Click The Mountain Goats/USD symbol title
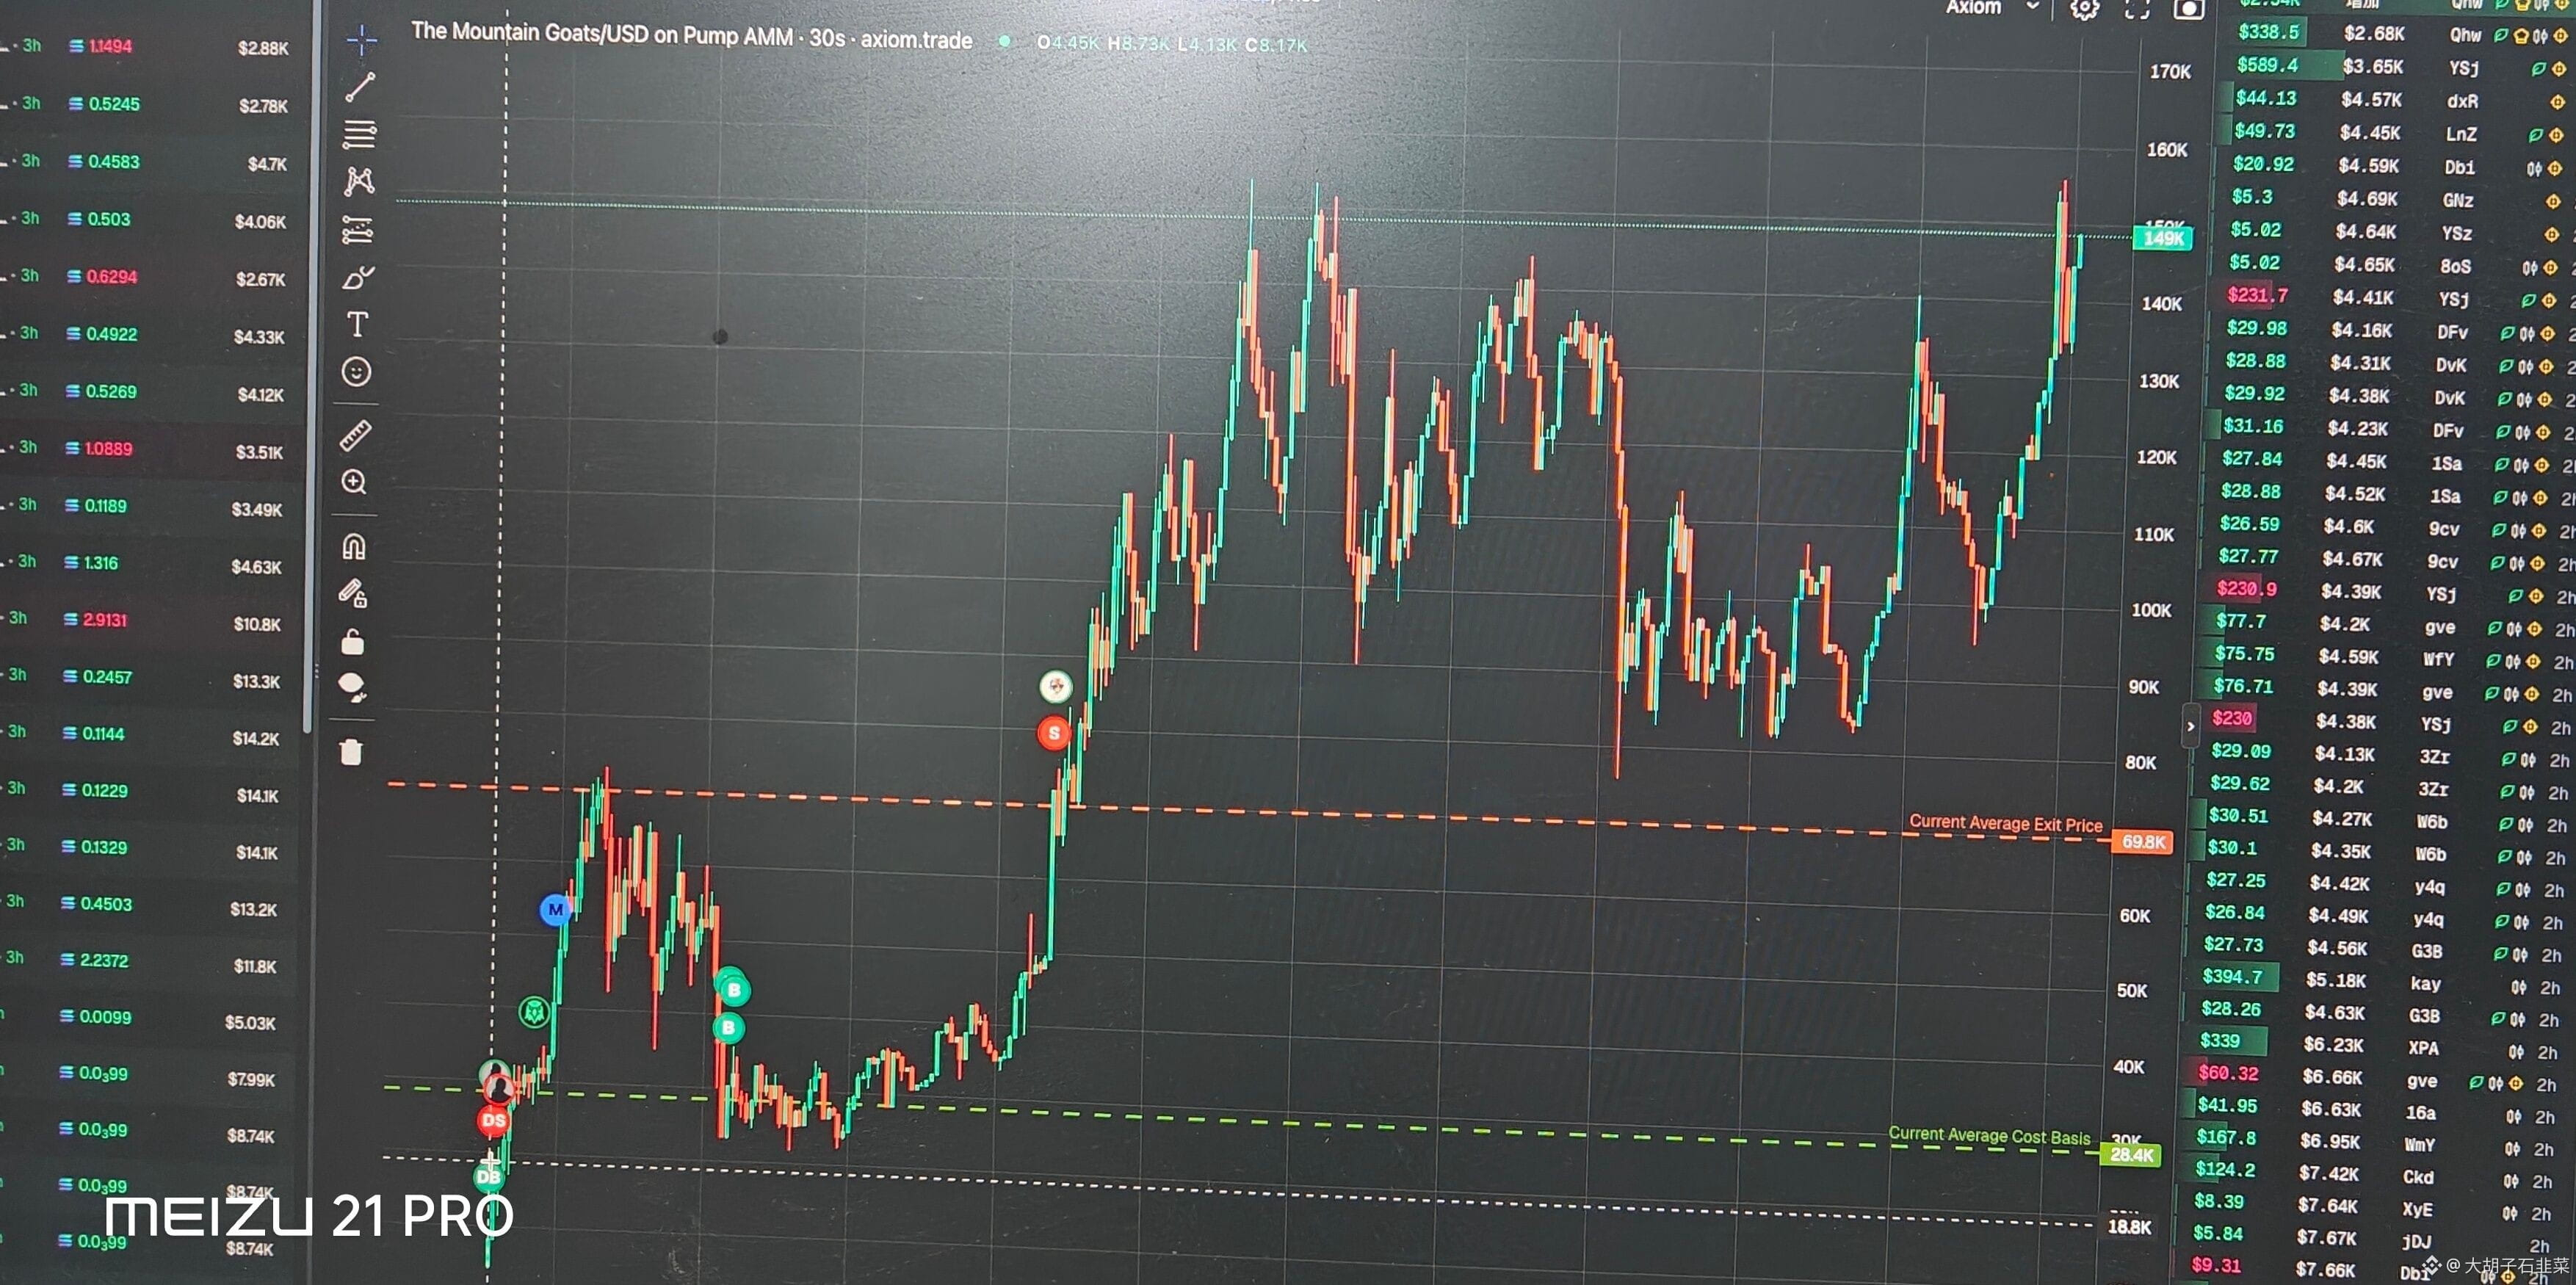 pos(600,34)
